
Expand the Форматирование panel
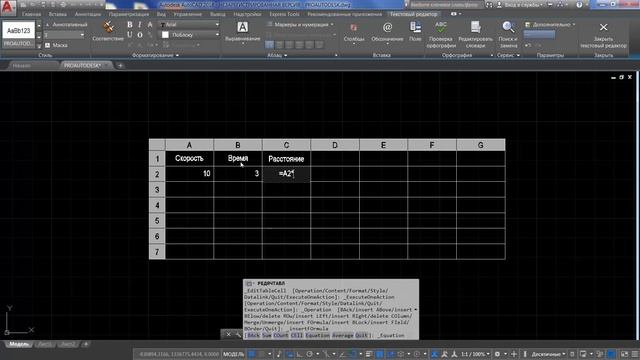[x=156, y=55]
